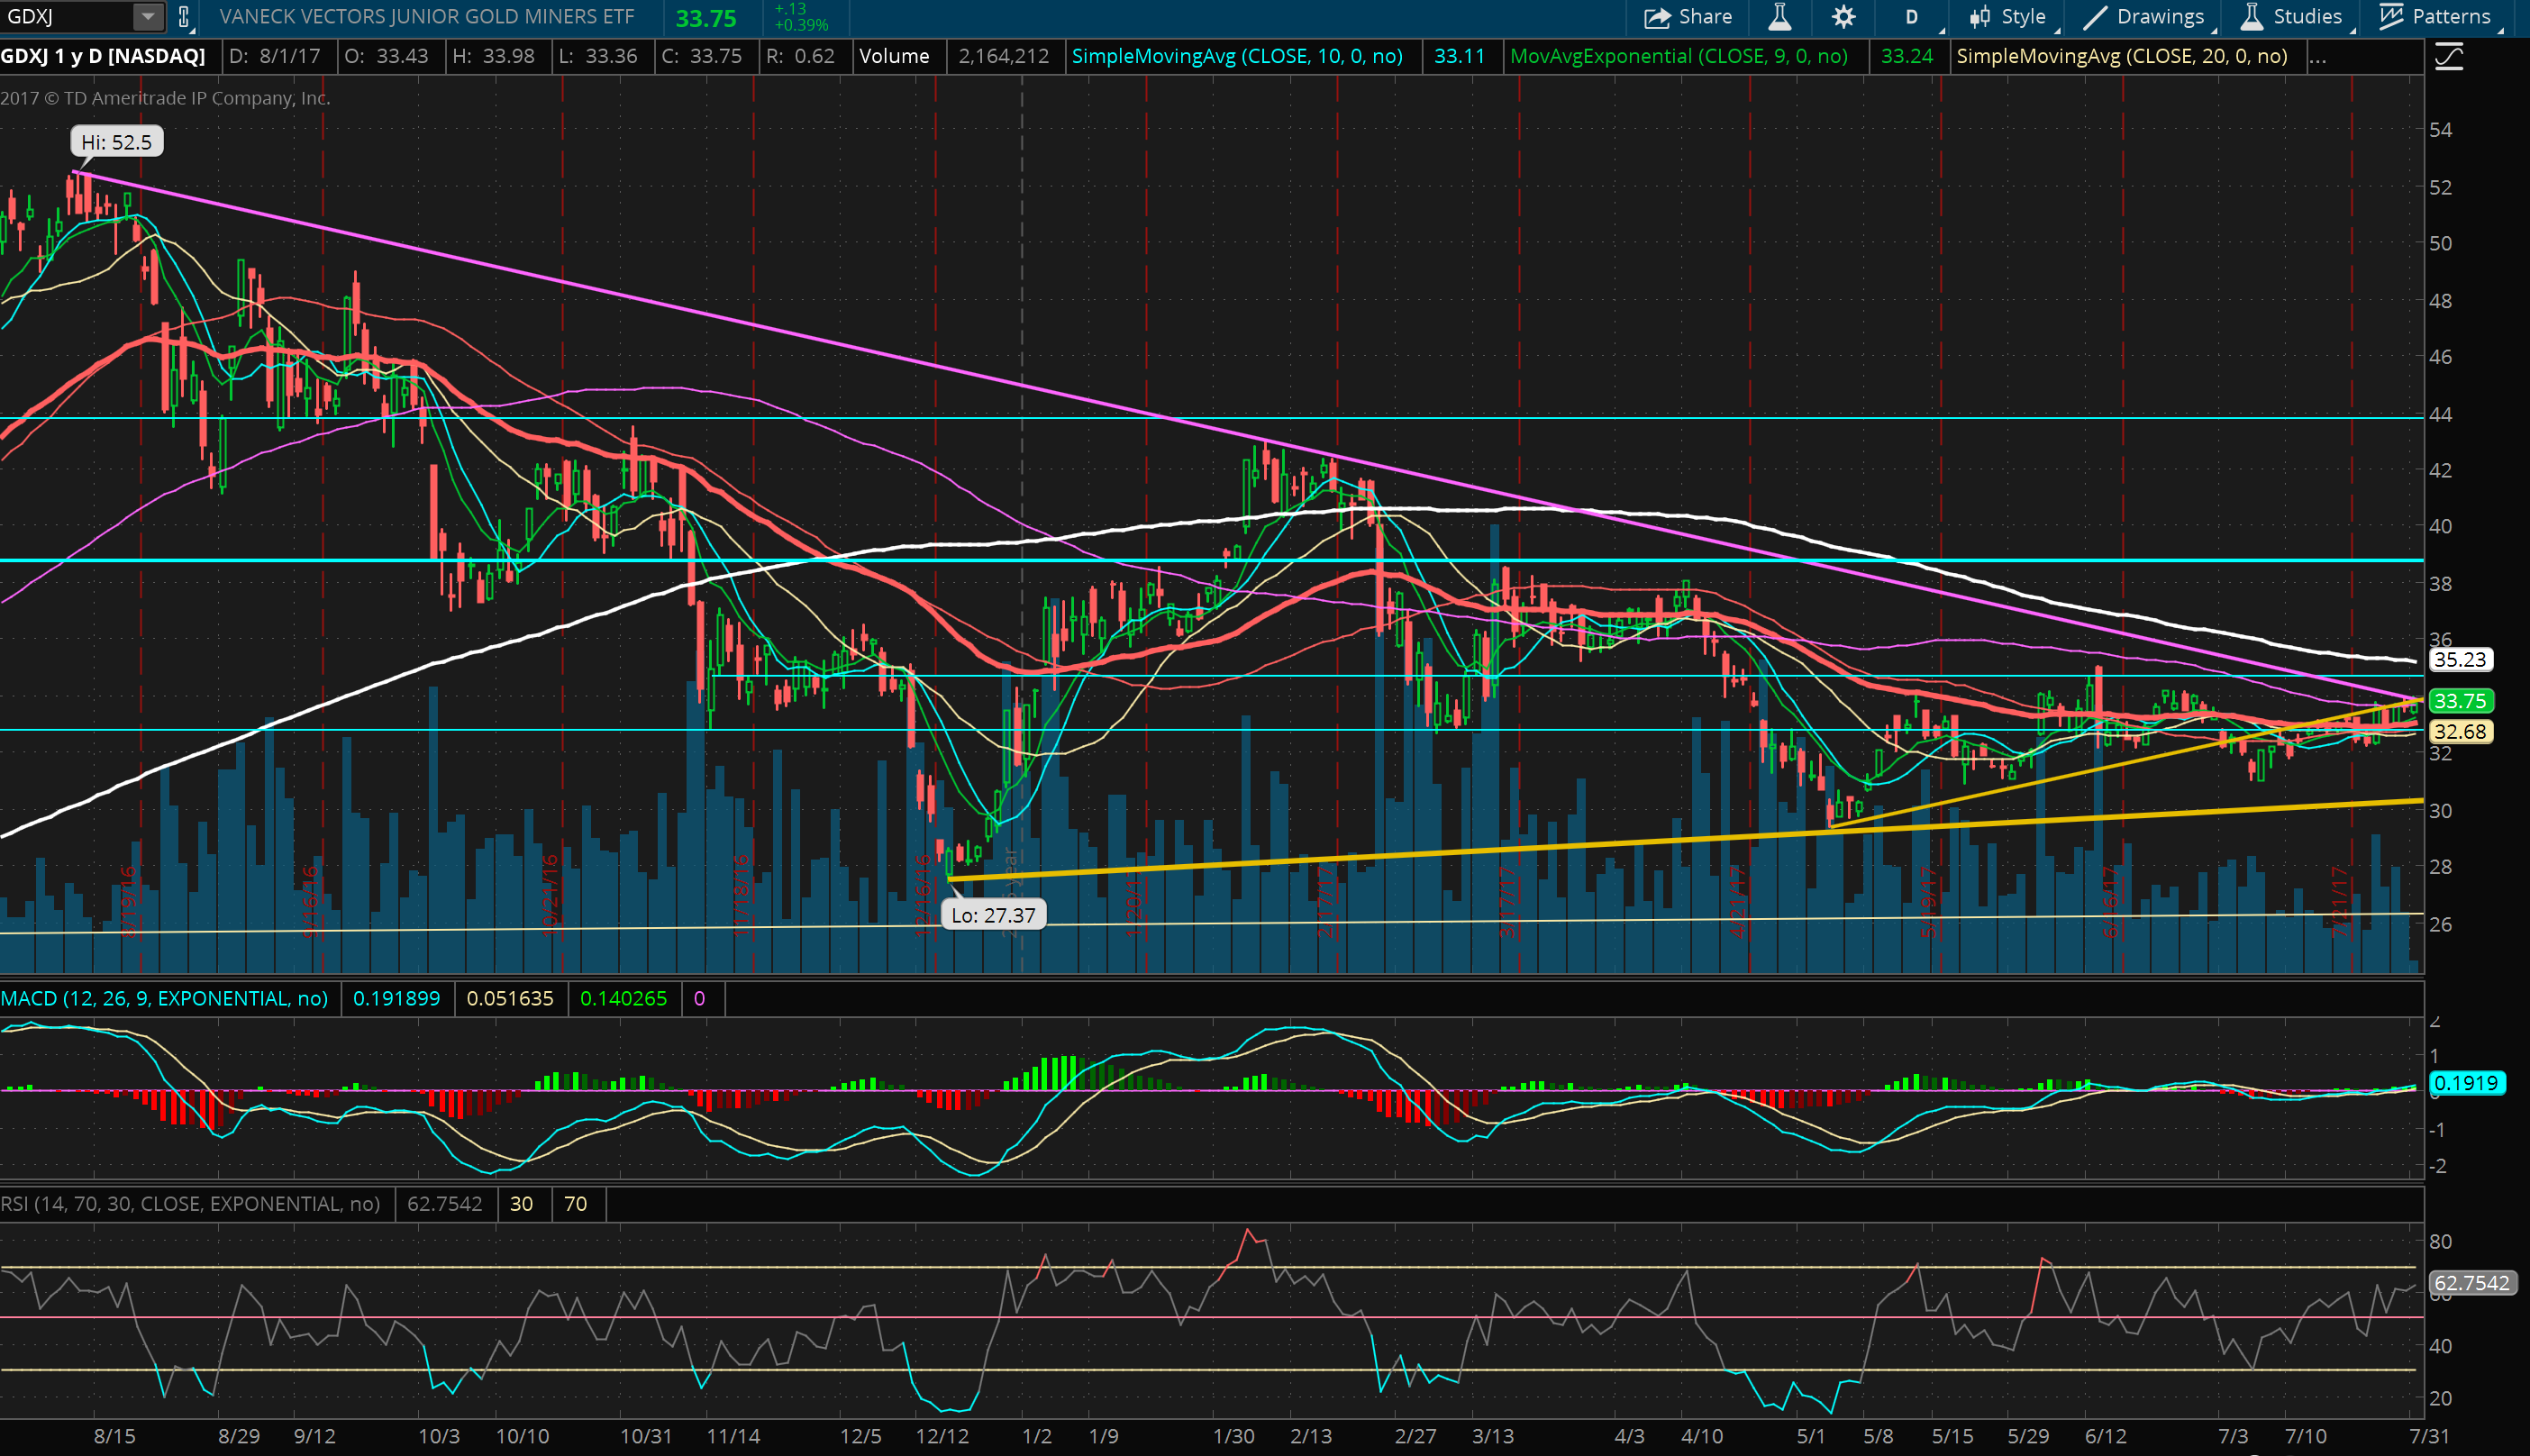Click the curve scale icon right of chart
The image size is (2530, 1456).
(x=2449, y=57)
